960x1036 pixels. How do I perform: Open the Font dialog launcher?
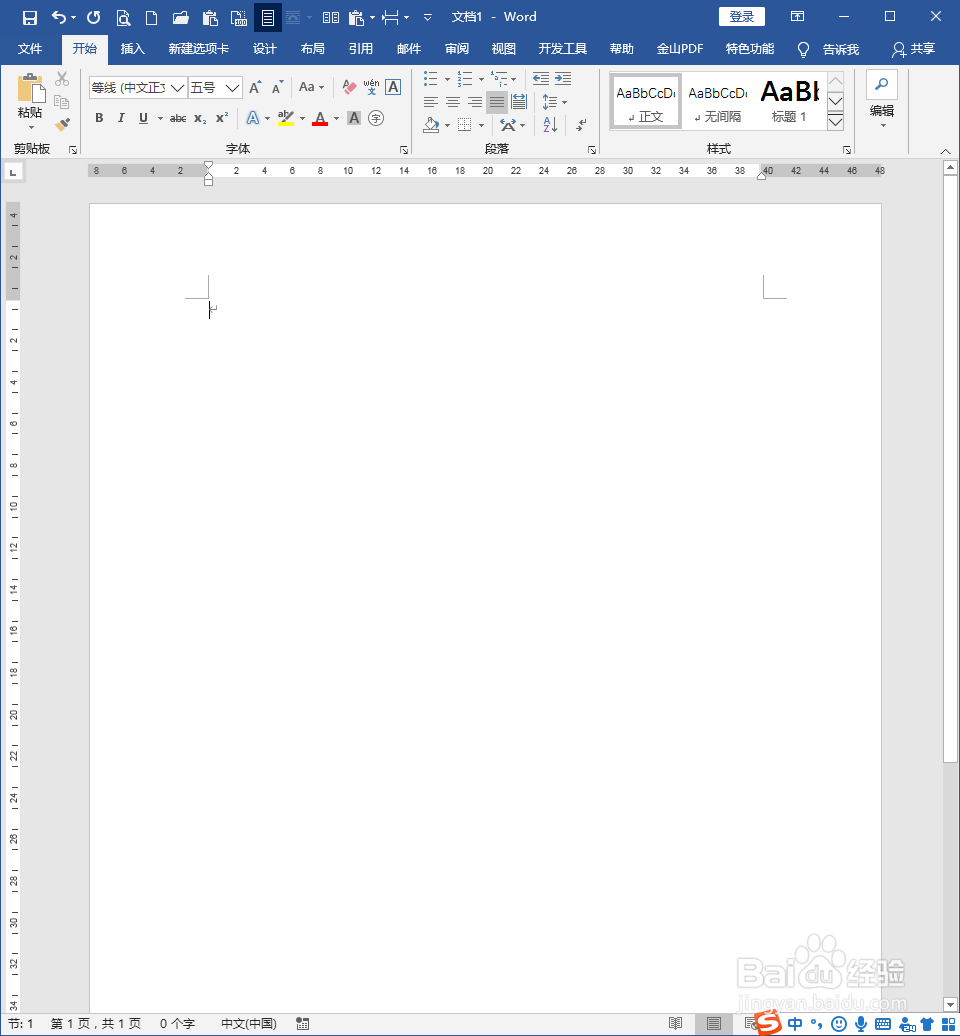point(404,150)
